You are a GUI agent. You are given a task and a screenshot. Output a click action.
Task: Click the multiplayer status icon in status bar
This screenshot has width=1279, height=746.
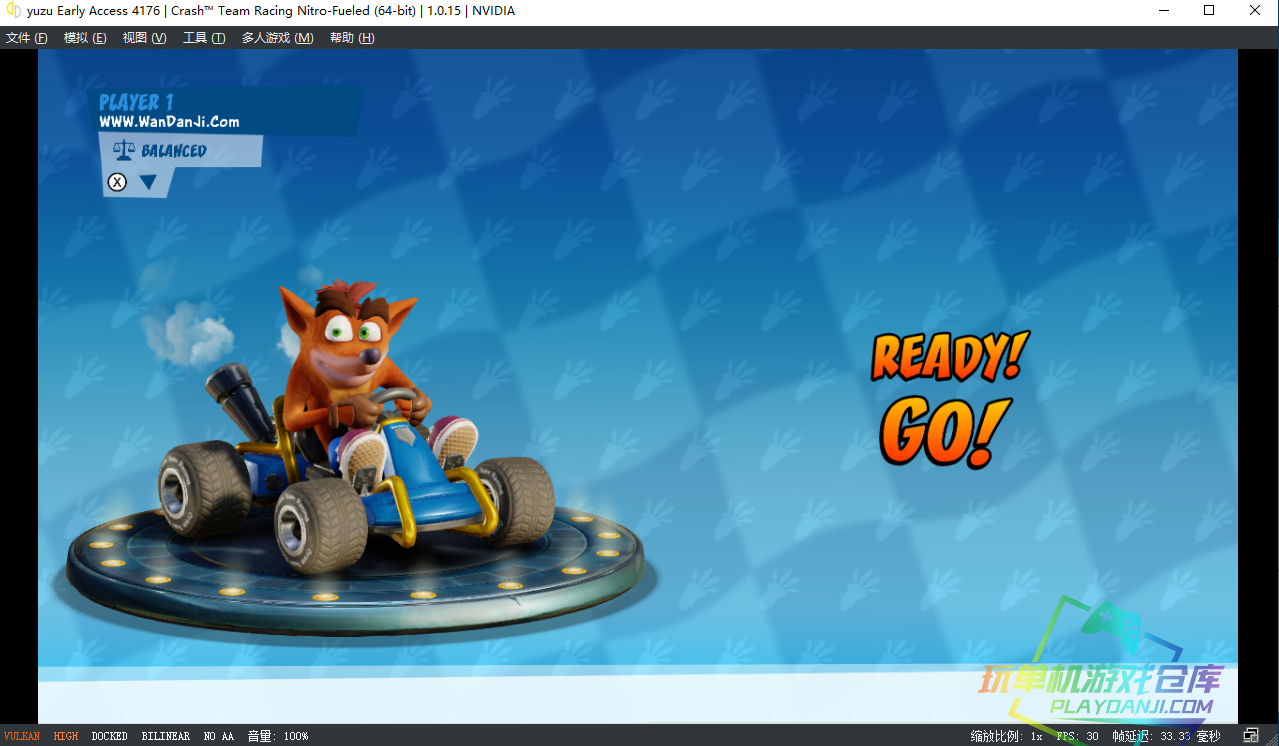coord(1249,736)
